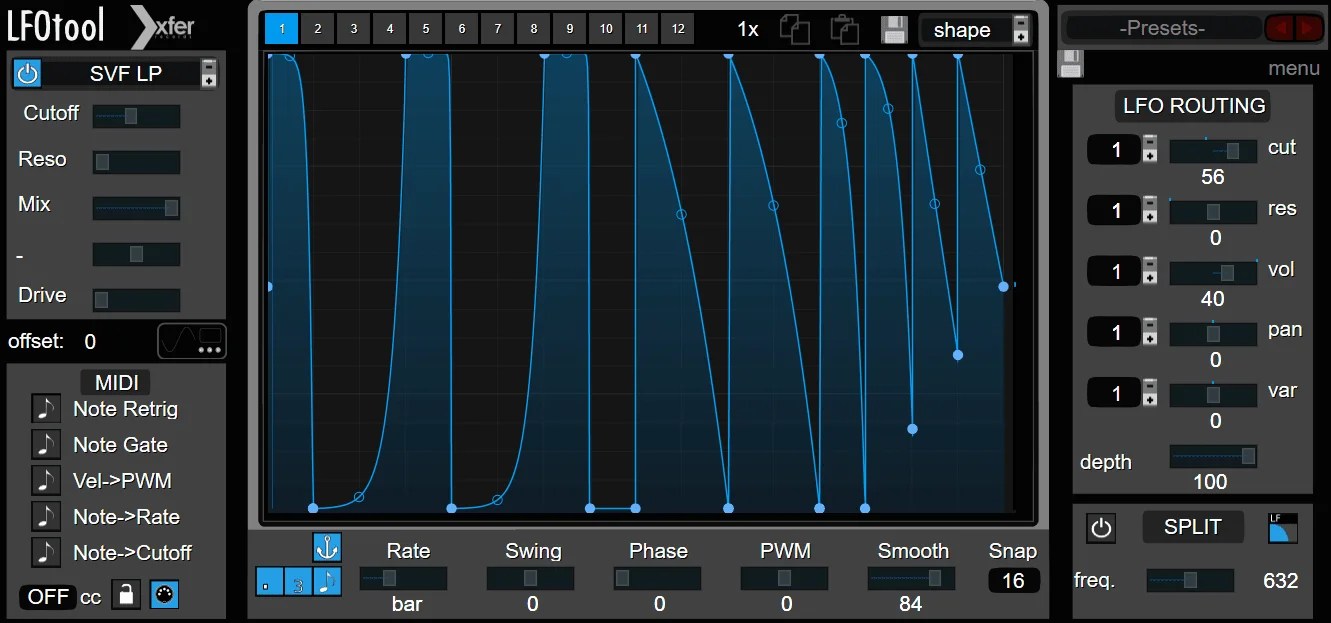
Task: Open the menu in the top-right panel
Action: (x=1294, y=68)
